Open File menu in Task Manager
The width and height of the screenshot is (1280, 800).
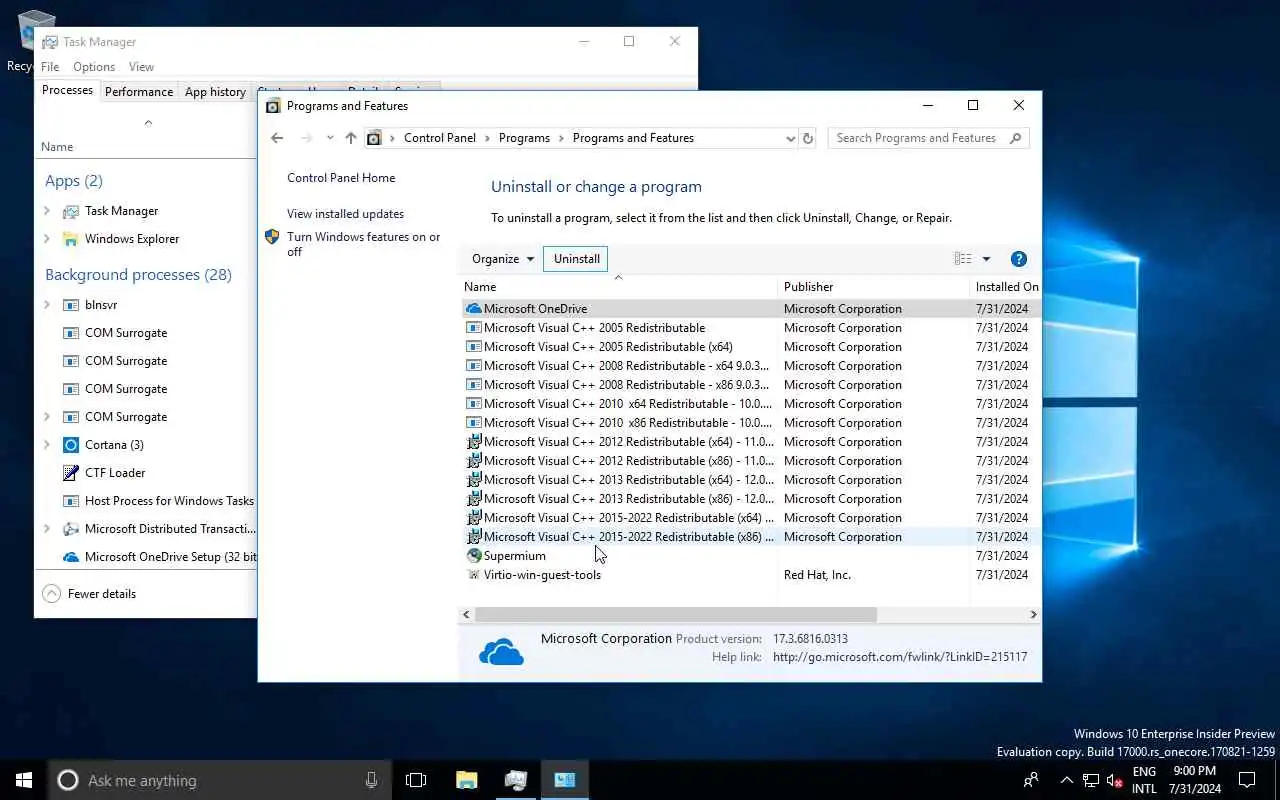50,67
